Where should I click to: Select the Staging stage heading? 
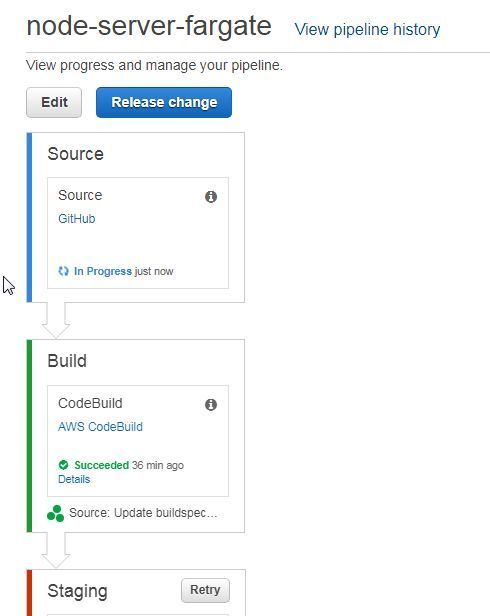77,591
